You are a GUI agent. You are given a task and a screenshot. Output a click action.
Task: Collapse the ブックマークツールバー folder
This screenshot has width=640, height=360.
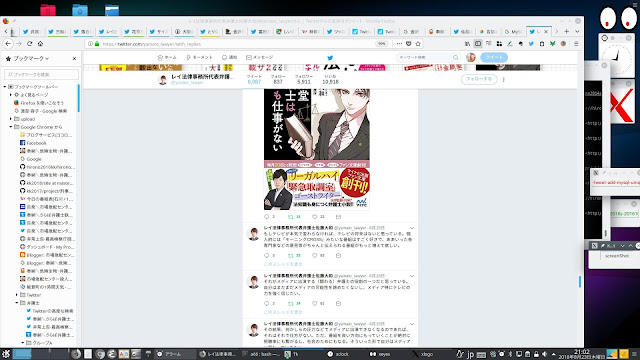pos(5,87)
